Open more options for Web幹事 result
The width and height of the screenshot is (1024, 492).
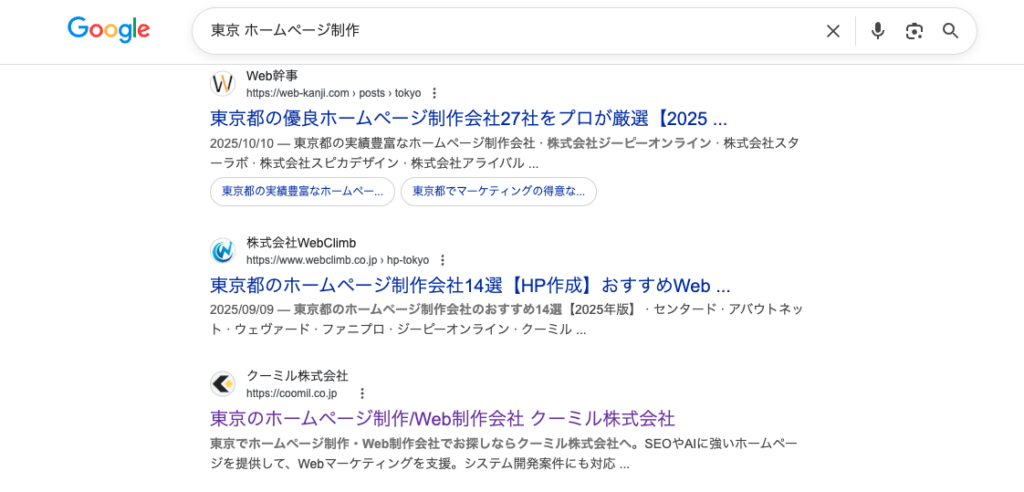pos(434,93)
